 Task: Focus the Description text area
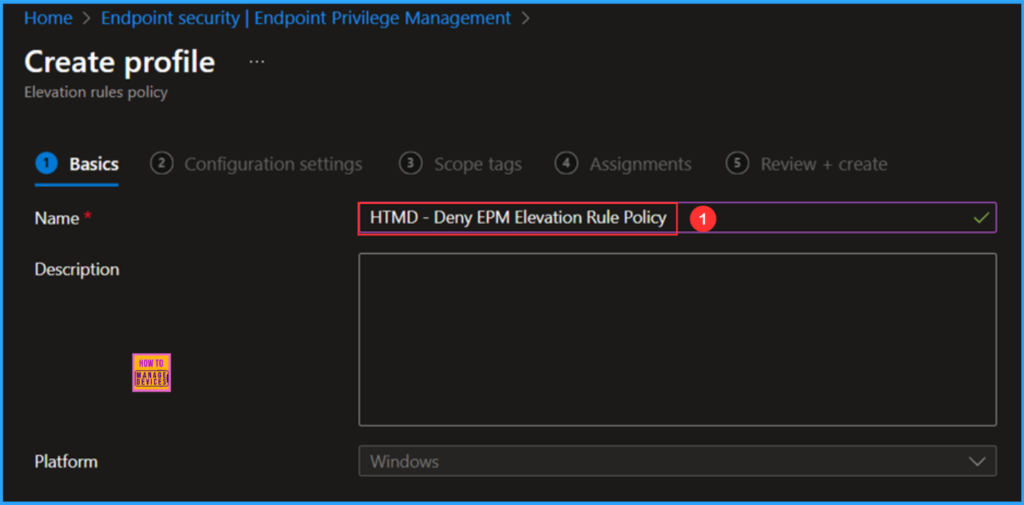tap(677, 340)
